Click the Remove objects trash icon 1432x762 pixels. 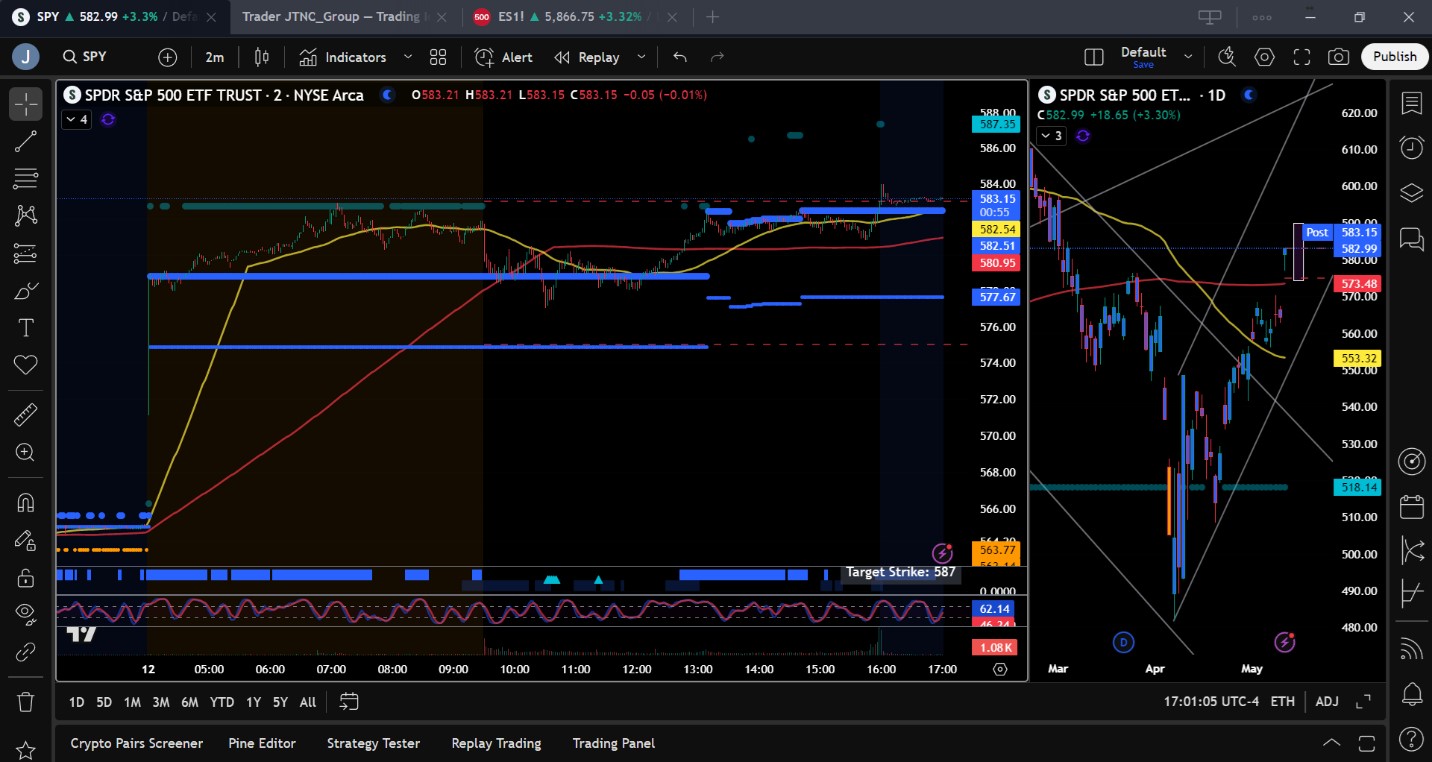25,701
